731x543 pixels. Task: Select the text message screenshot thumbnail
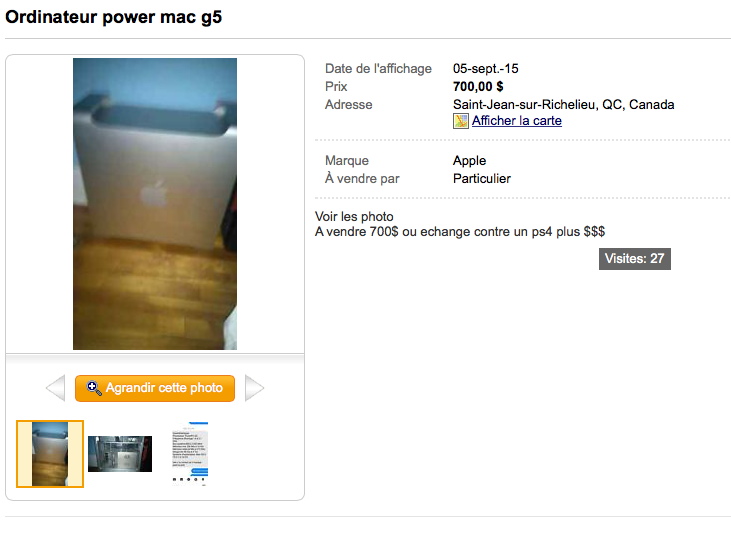[190, 454]
